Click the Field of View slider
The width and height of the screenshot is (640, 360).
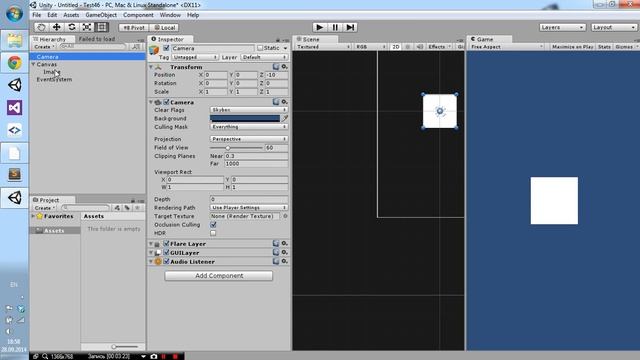[x=236, y=148]
